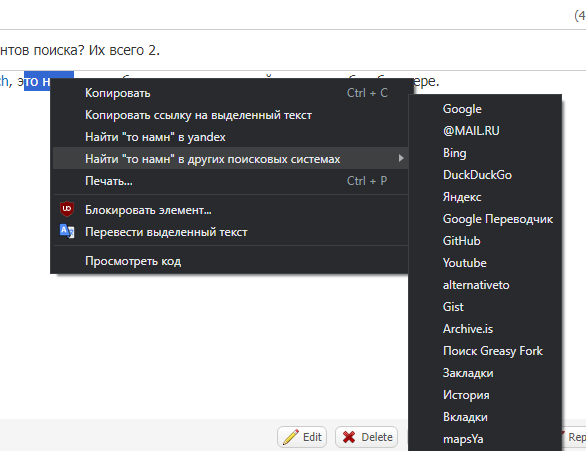Click pencil icon on Edit button
Image resolution: width=586 pixels, height=451 pixels.
point(291,437)
